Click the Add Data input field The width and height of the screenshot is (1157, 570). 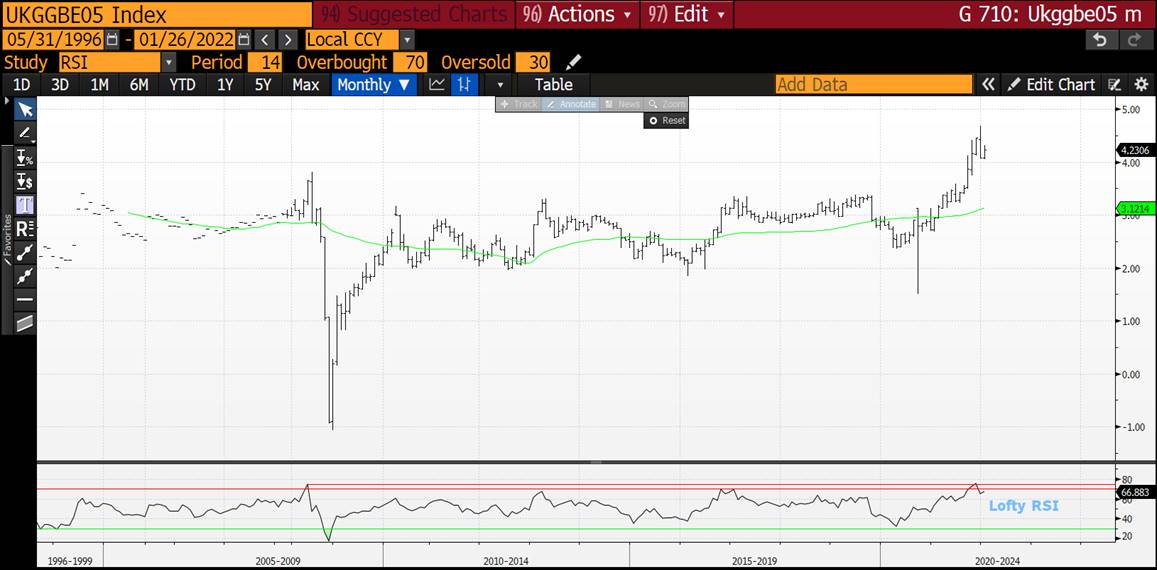click(x=874, y=84)
